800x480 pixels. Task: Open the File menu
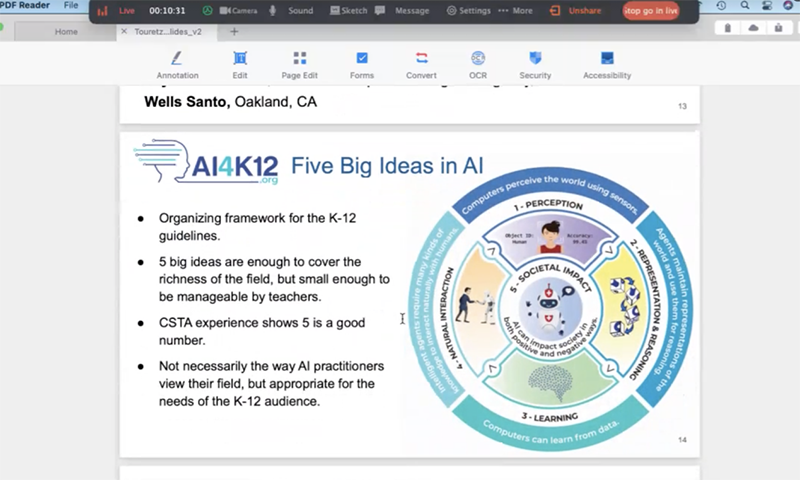pyautogui.click(x=71, y=6)
